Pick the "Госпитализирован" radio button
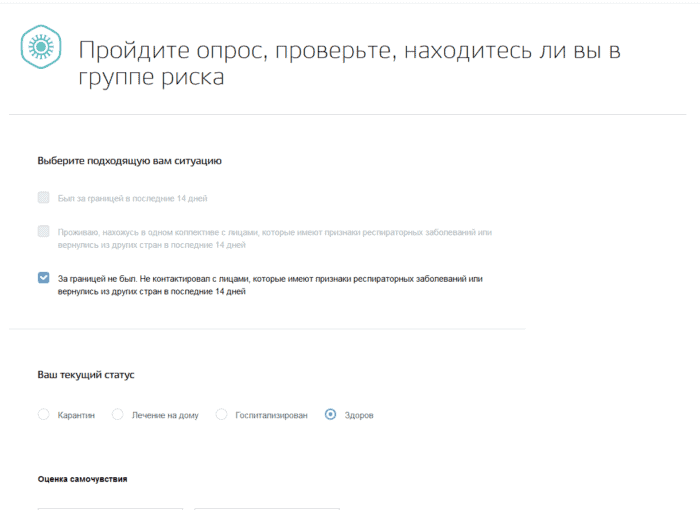 coord(222,414)
